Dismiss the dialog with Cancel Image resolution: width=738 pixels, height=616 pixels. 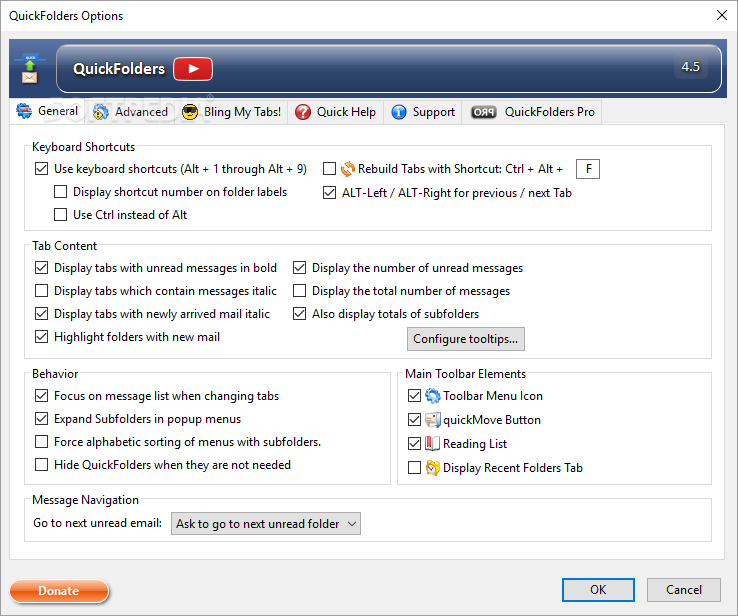point(683,590)
